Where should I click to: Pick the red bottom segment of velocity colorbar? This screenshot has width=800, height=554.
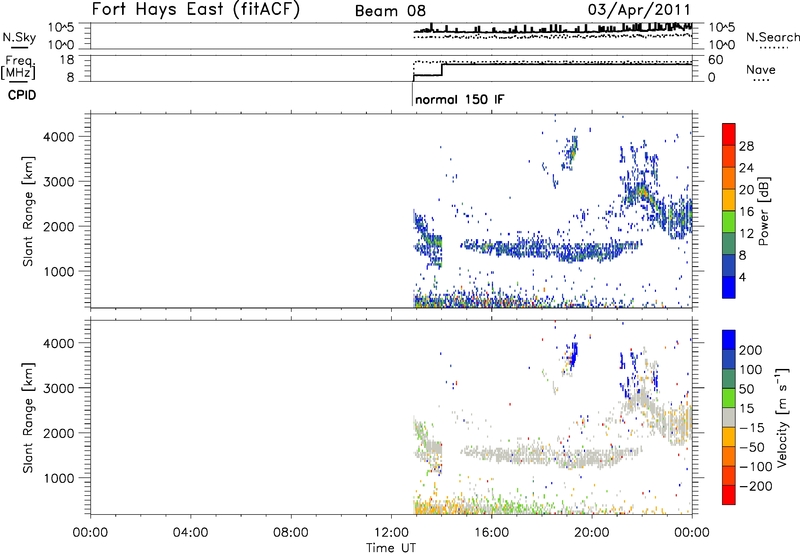(729, 495)
